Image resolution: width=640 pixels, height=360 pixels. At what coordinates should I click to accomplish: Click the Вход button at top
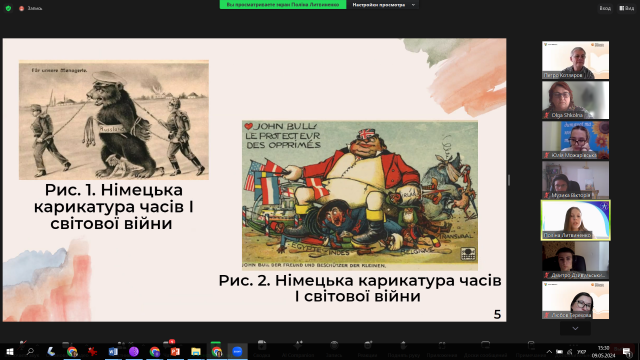tap(605, 8)
